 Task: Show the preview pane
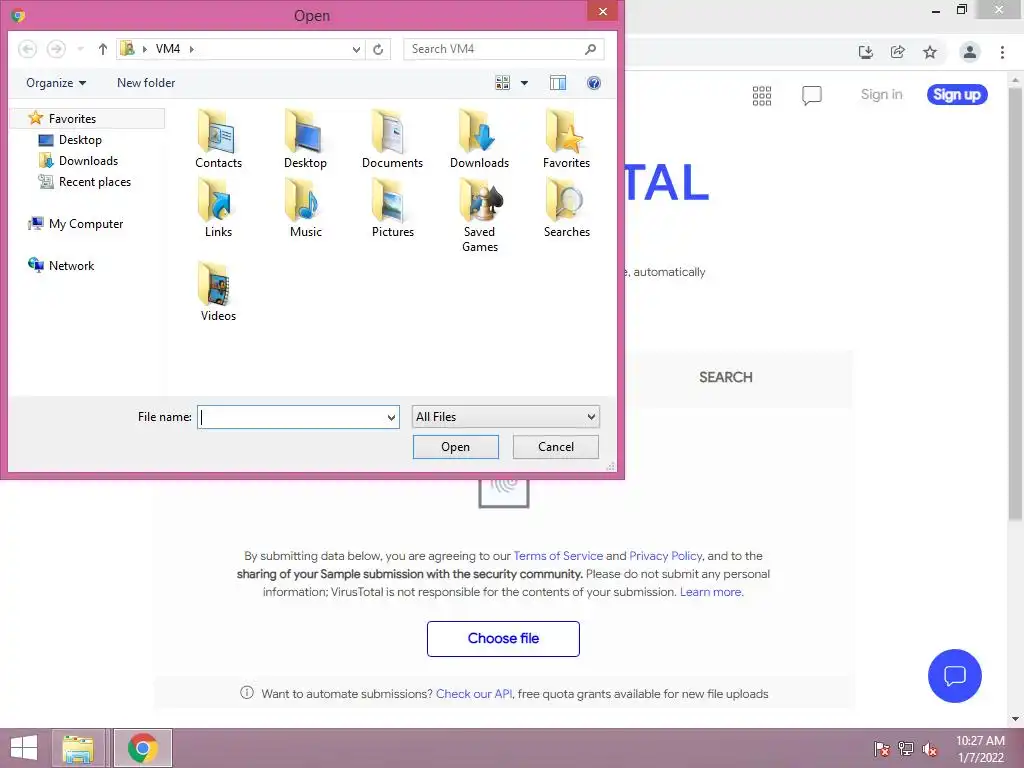(x=558, y=83)
